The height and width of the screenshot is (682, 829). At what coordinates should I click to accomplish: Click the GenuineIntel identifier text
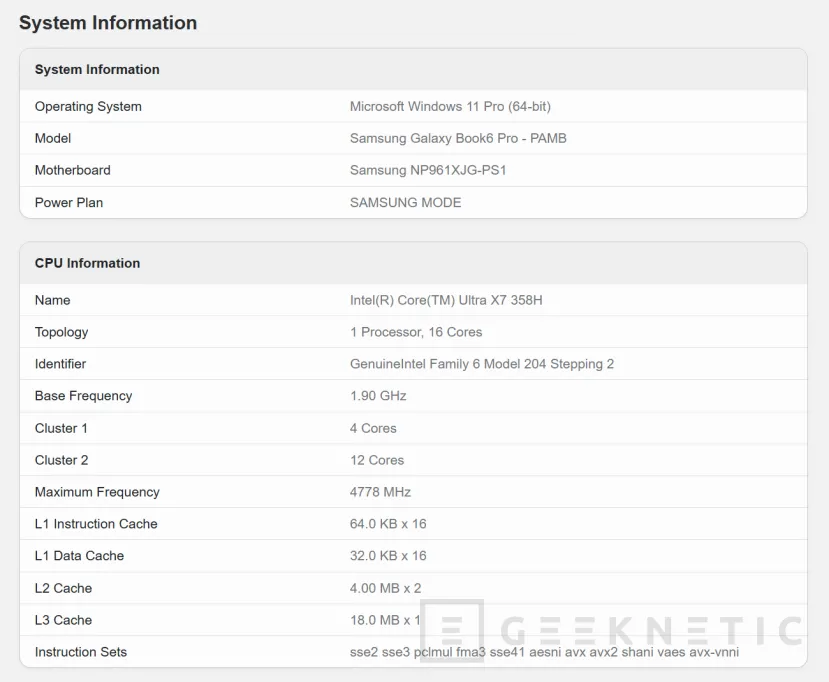tap(482, 364)
